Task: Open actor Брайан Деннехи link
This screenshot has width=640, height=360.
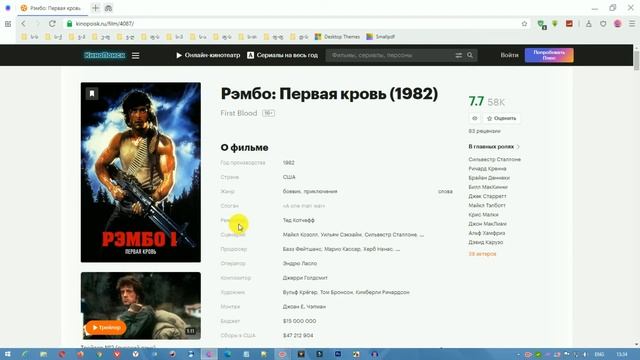Action: pos(489,178)
